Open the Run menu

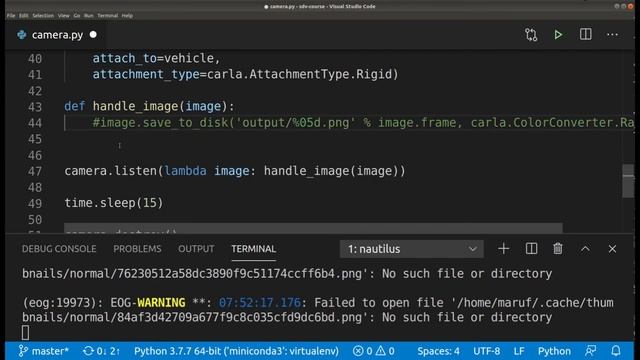pyautogui.click(x=89, y=16)
